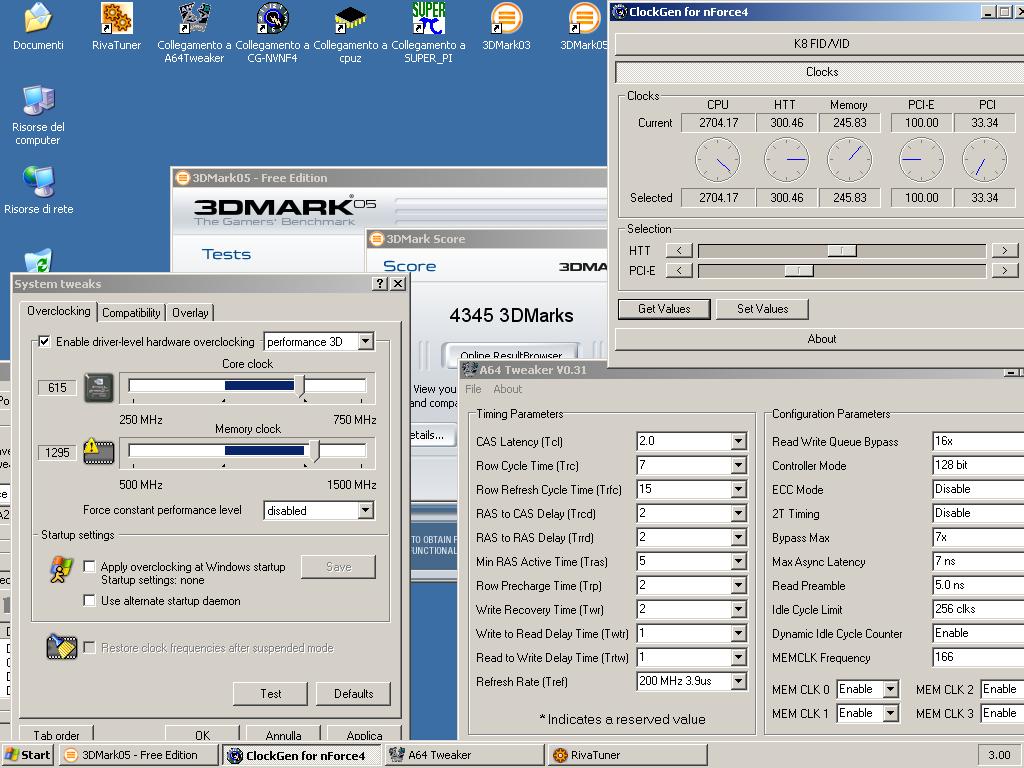Click the Memory clock slider handle
Image resolution: width=1024 pixels, height=768 pixels.
coord(314,451)
